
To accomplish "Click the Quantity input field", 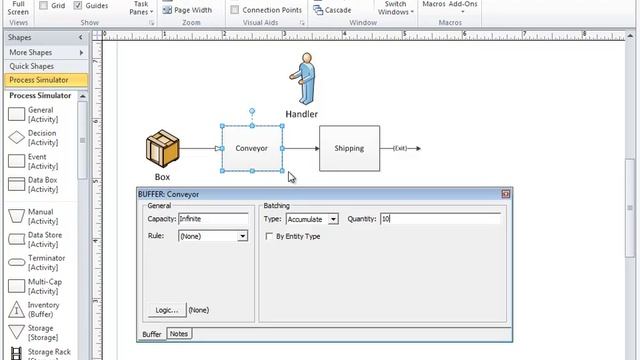I will pos(440,219).
